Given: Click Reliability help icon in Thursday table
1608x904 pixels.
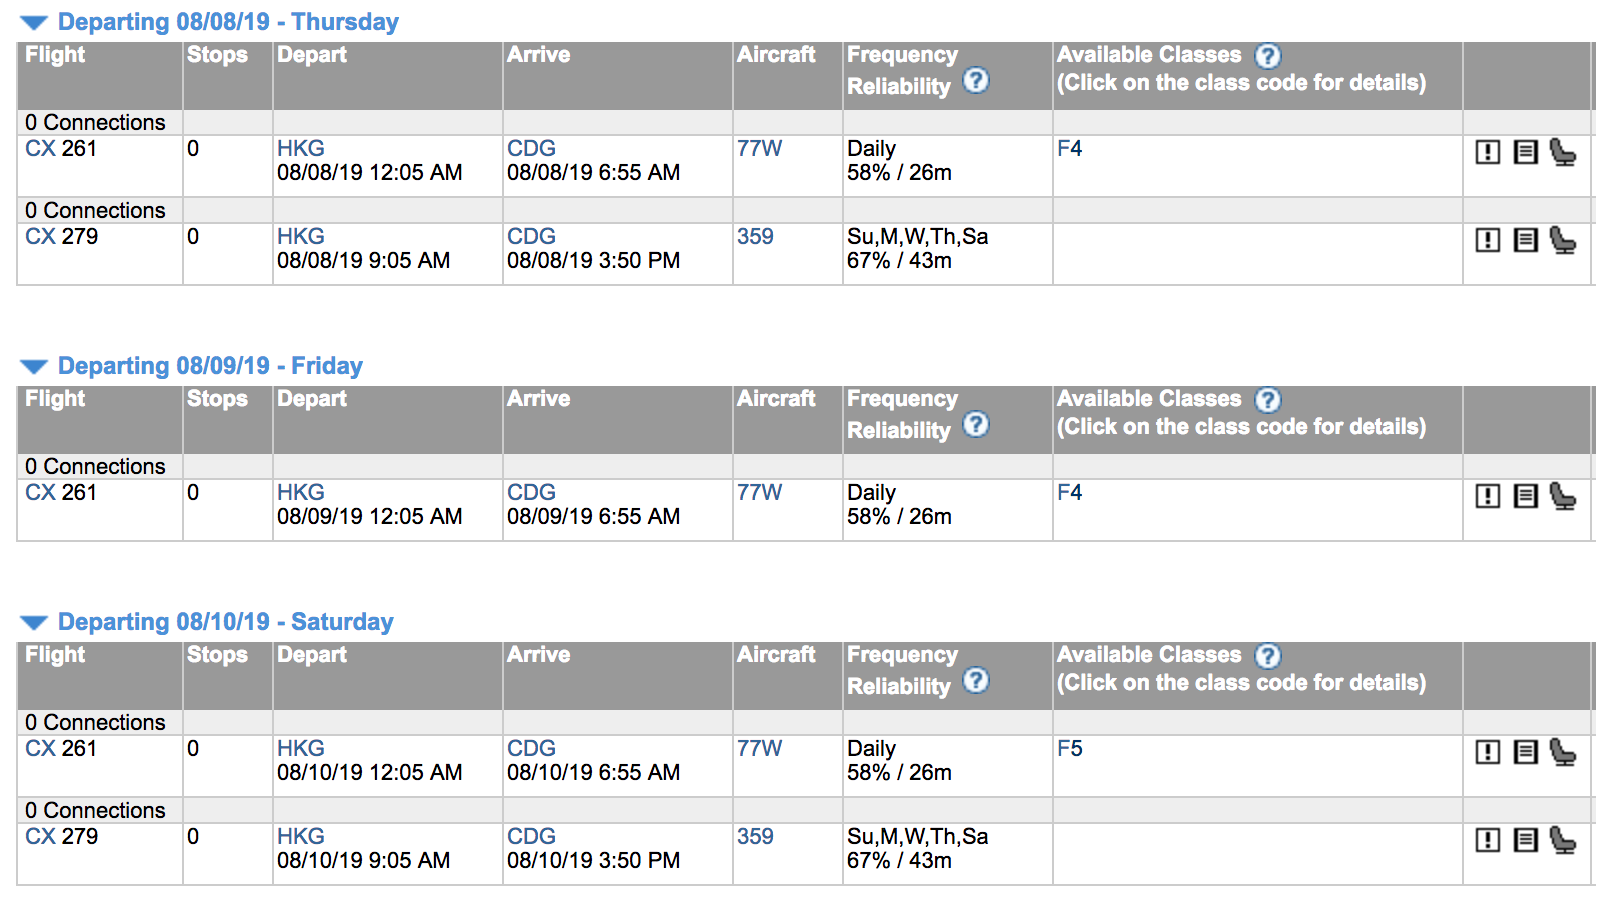Looking at the screenshot, I should (x=976, y=80).
